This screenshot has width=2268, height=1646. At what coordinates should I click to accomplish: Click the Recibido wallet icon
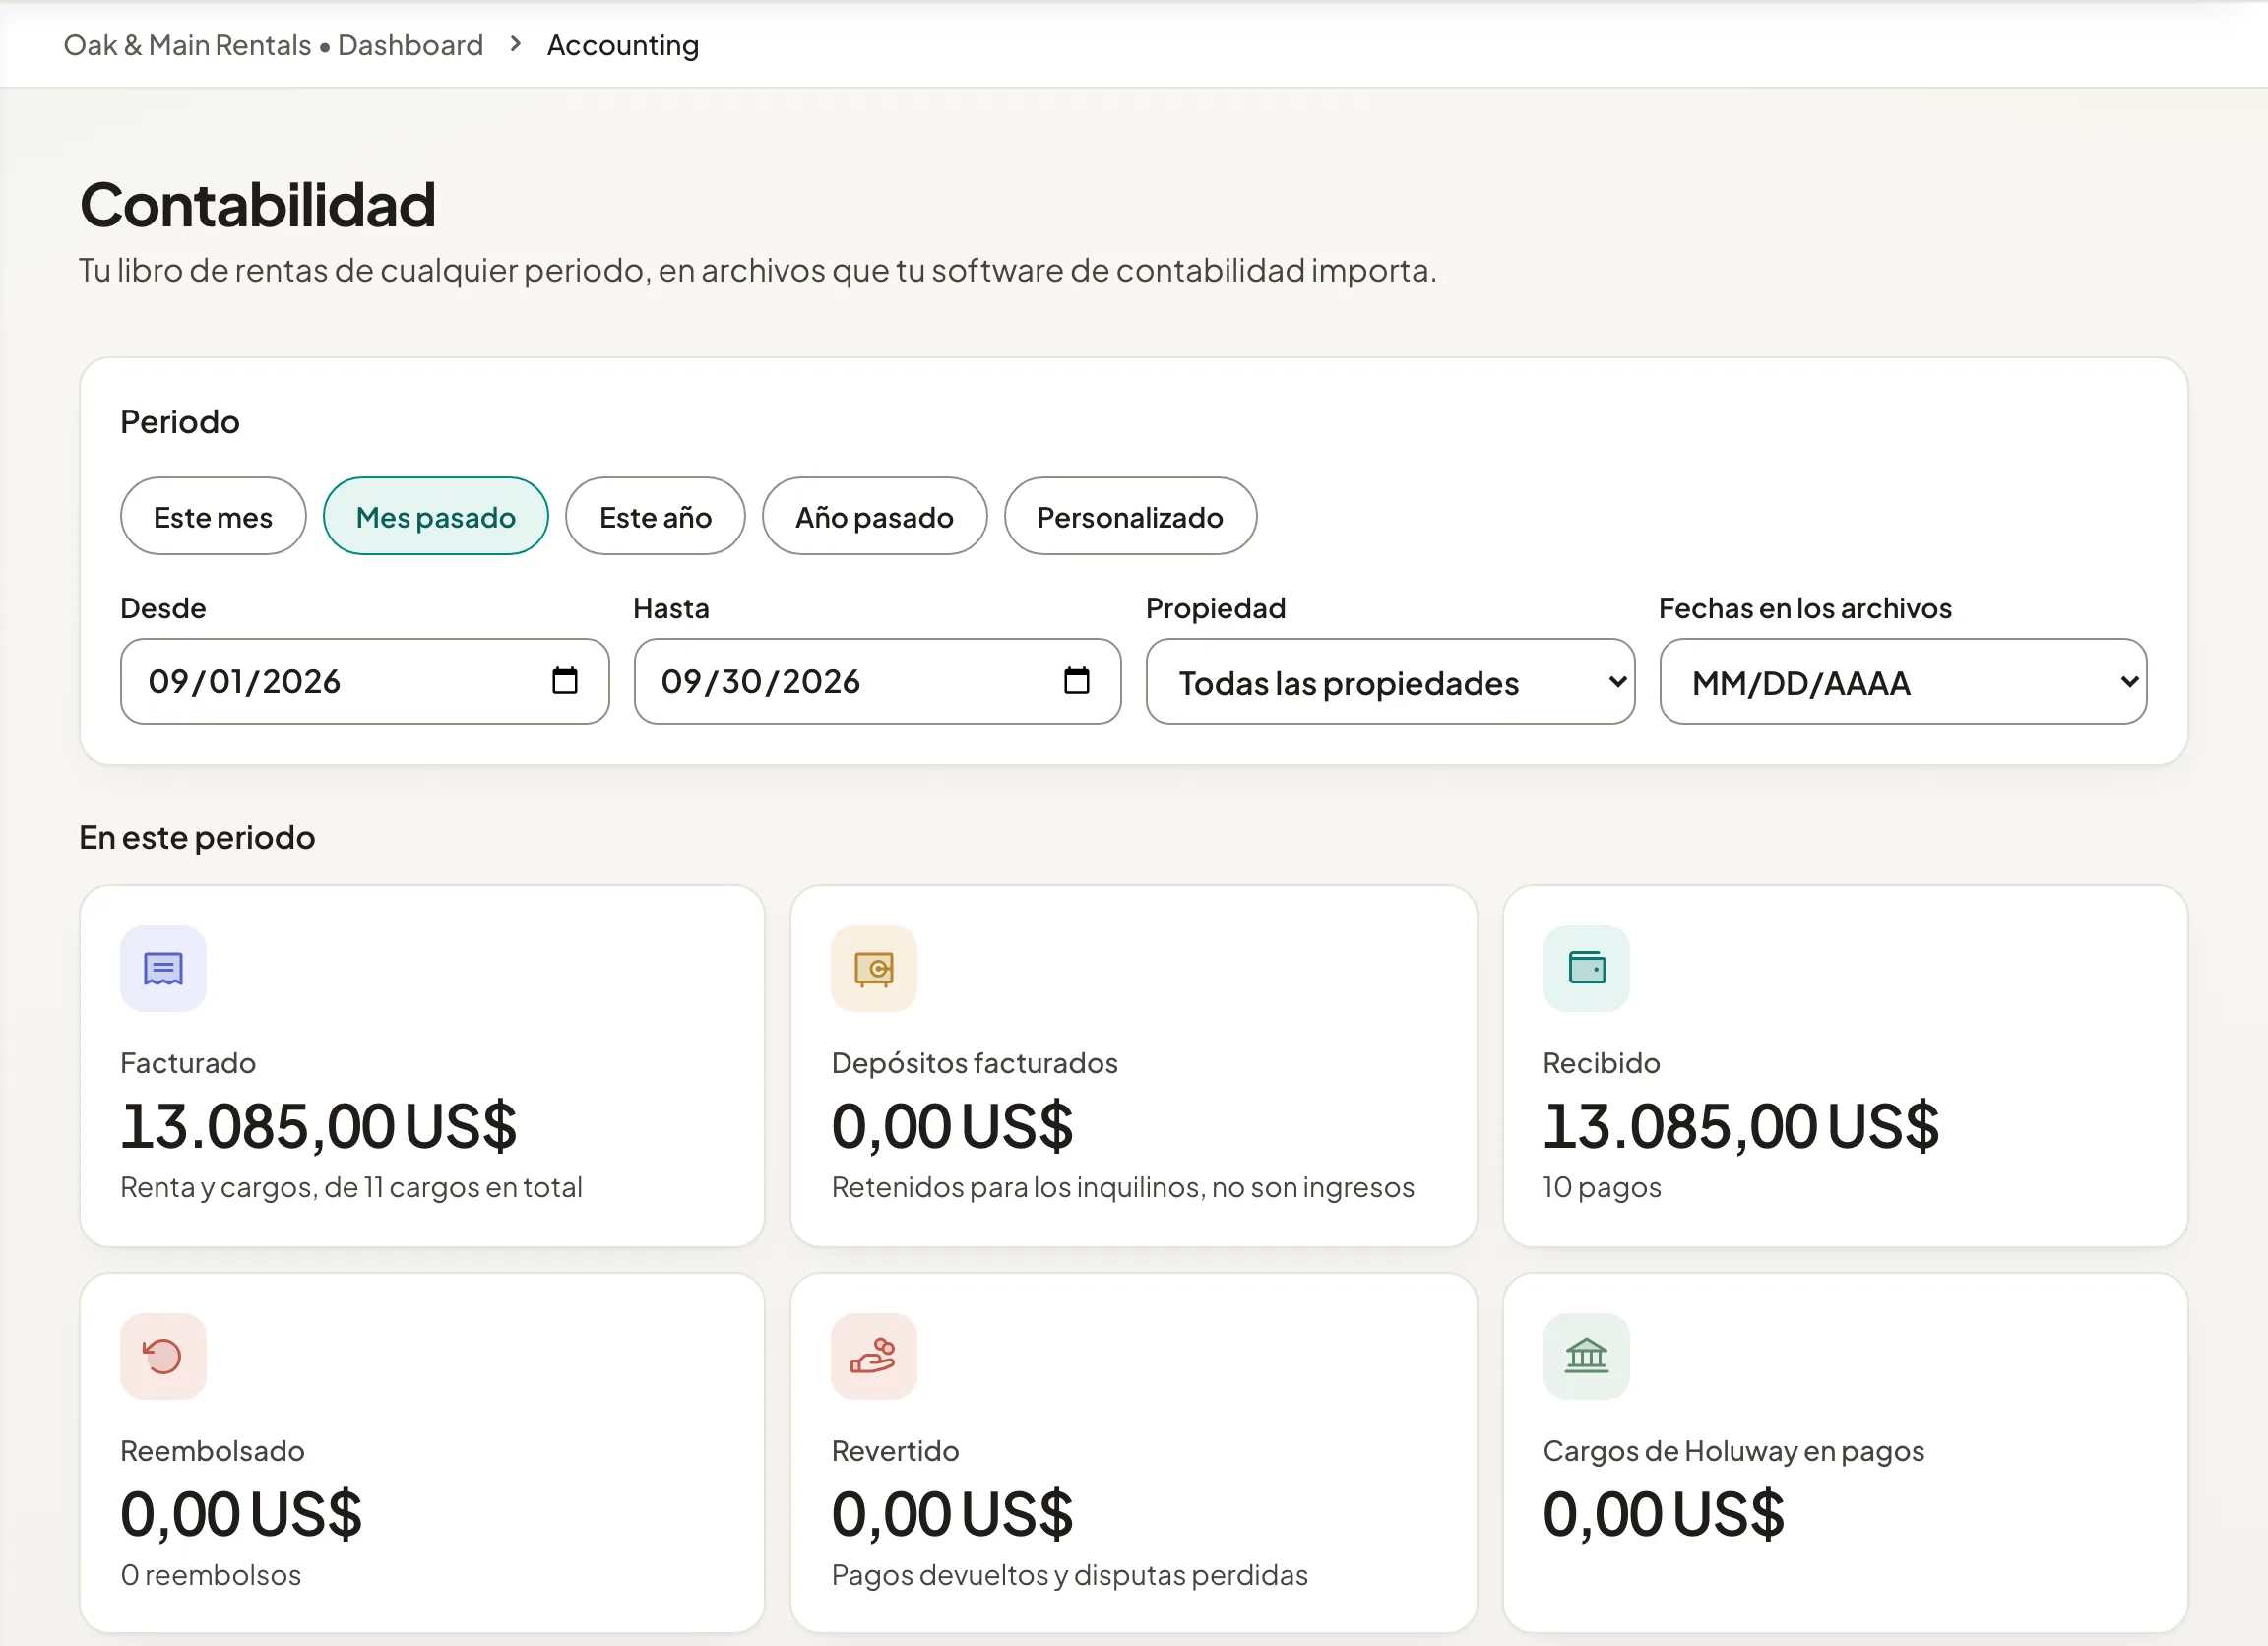pos(1586,968)
